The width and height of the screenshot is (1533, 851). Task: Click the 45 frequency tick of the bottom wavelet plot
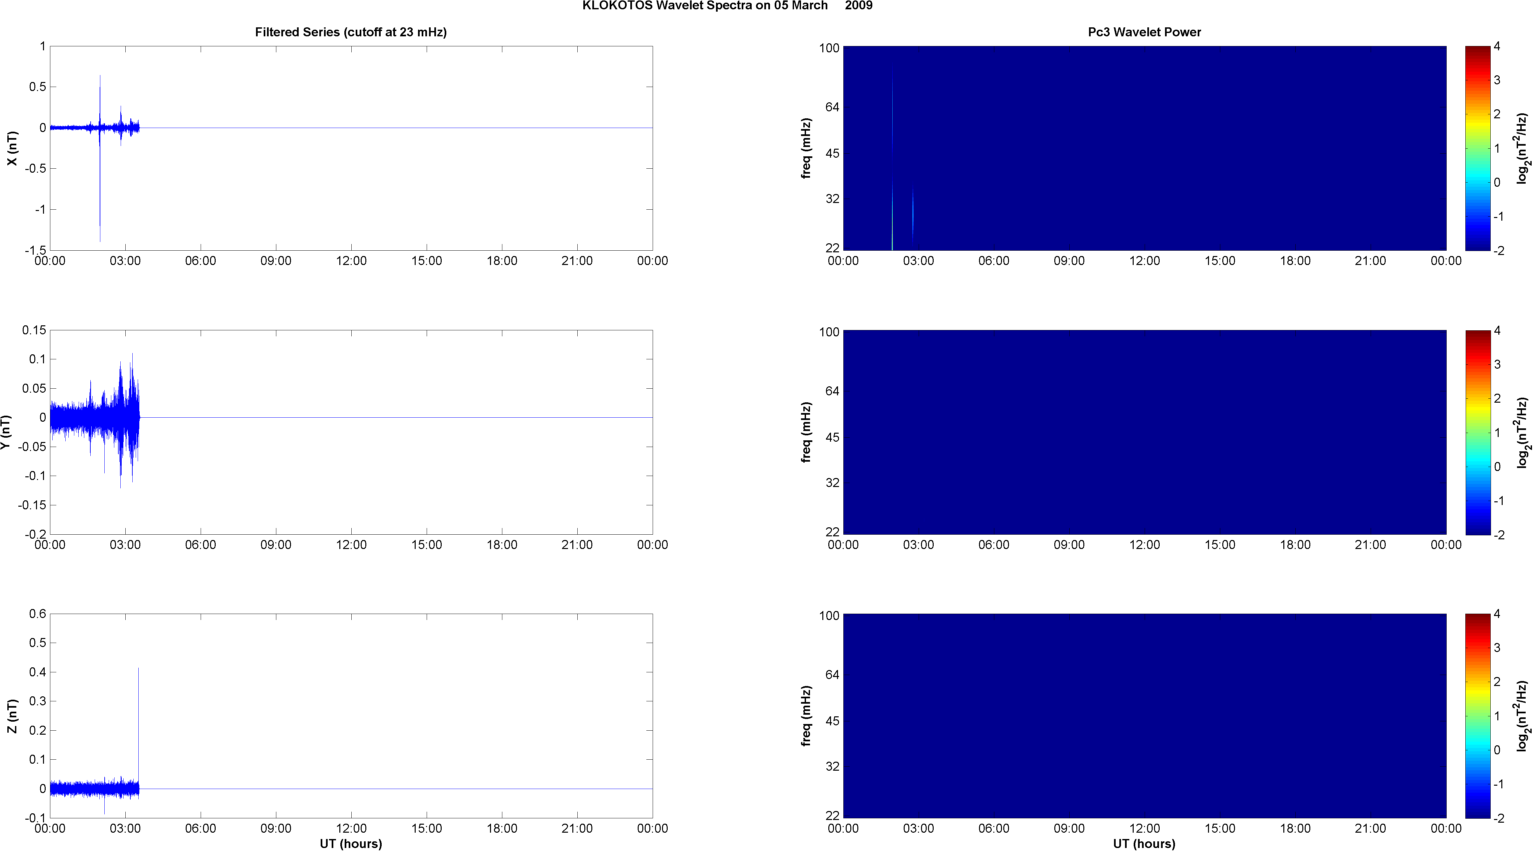(x=832, y=721)
